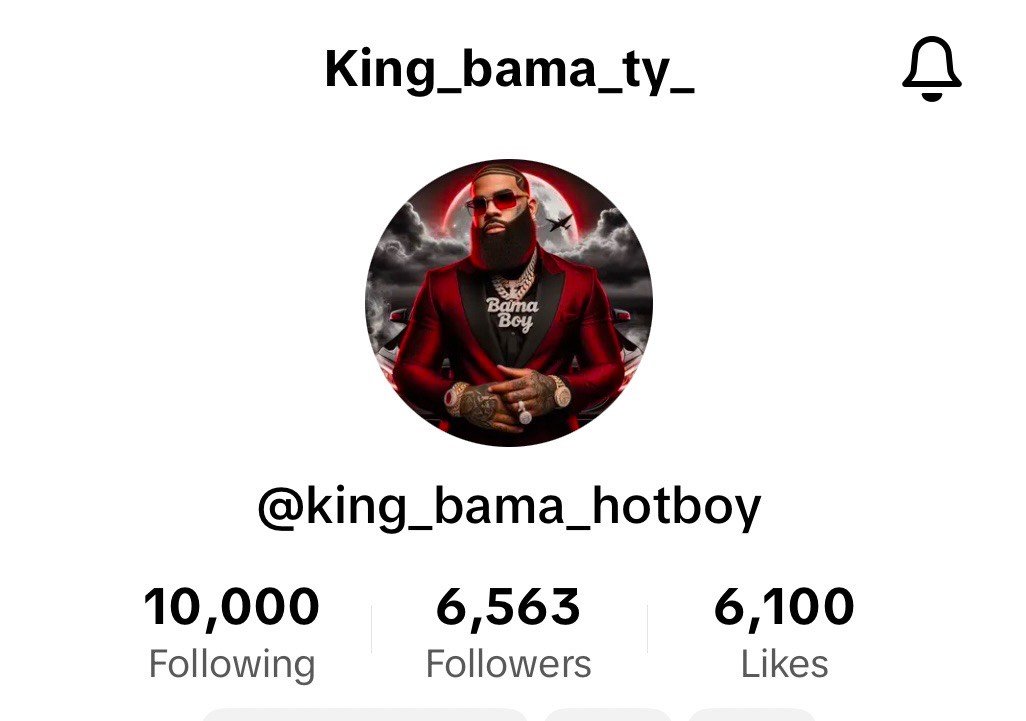Click the airplane silhouette in profile photo
Image resolution: width=1026 pixels, height=721 pixels.
559,223
